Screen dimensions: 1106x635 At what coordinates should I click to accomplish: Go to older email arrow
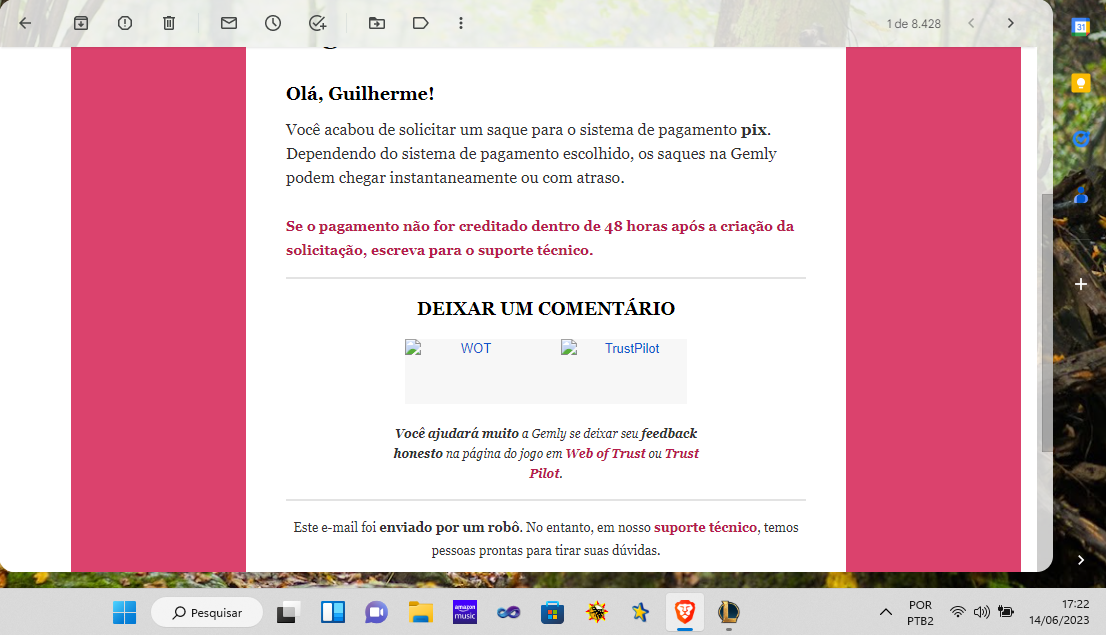click(x=1011, y=23)
